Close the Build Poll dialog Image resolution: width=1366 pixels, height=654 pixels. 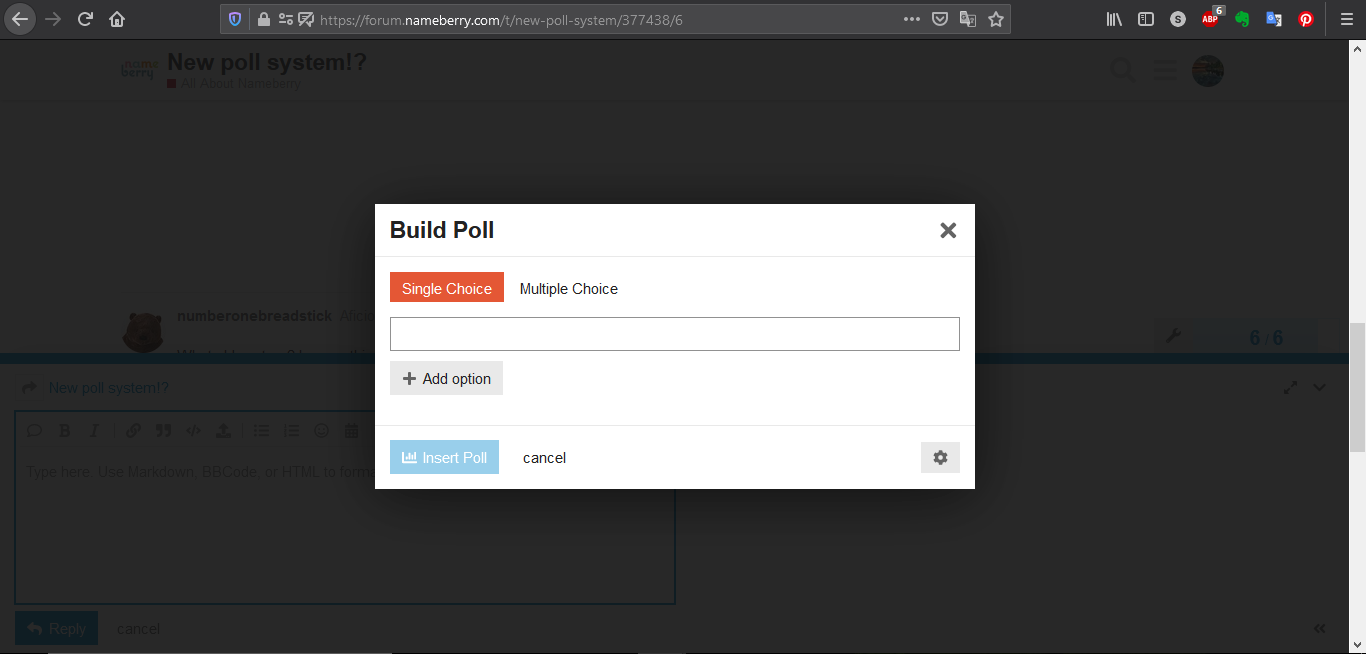click(948, 231)
